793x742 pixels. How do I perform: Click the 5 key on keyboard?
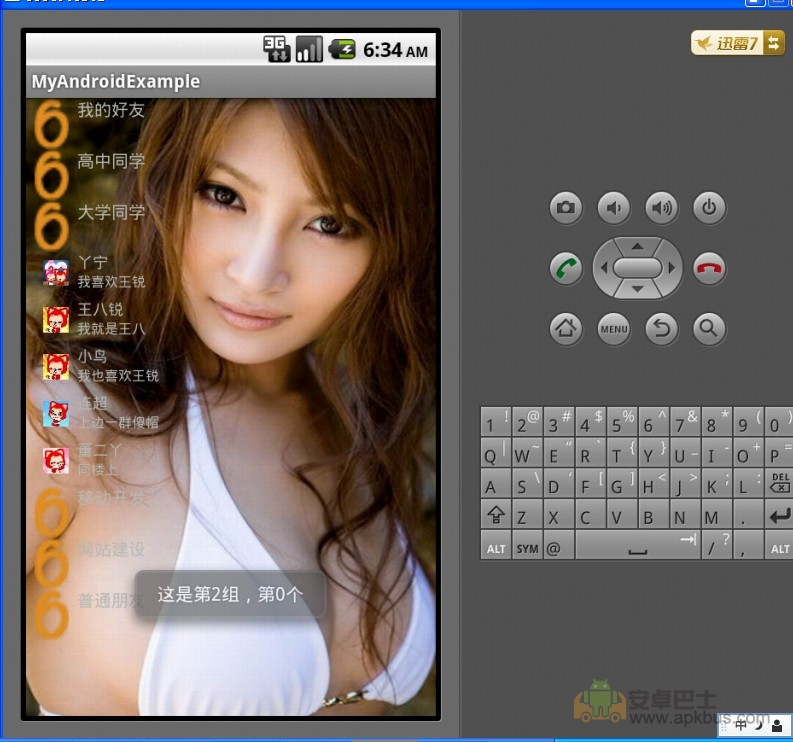click(622, 421)
